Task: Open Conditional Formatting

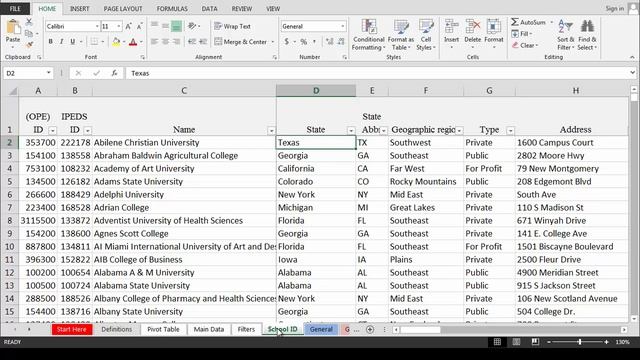Action: point(369,35)
